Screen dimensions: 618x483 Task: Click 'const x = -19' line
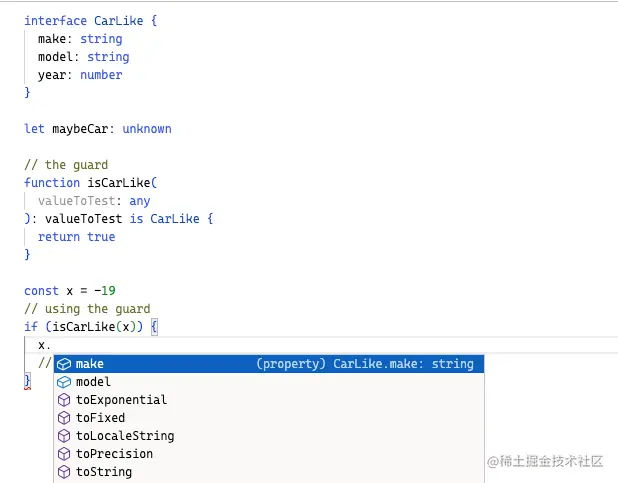click(x=70, y=291)
